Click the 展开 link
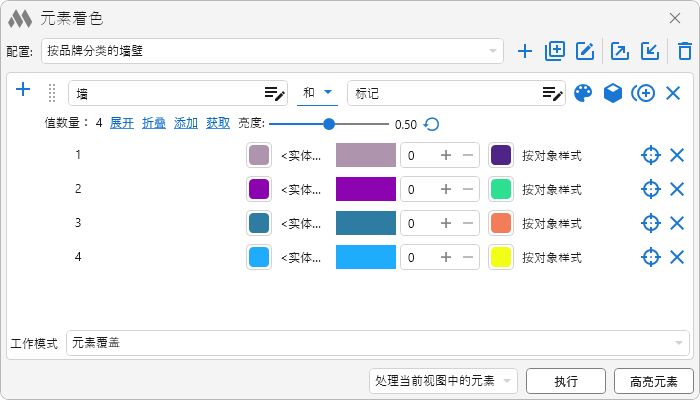 click(121, 124)
